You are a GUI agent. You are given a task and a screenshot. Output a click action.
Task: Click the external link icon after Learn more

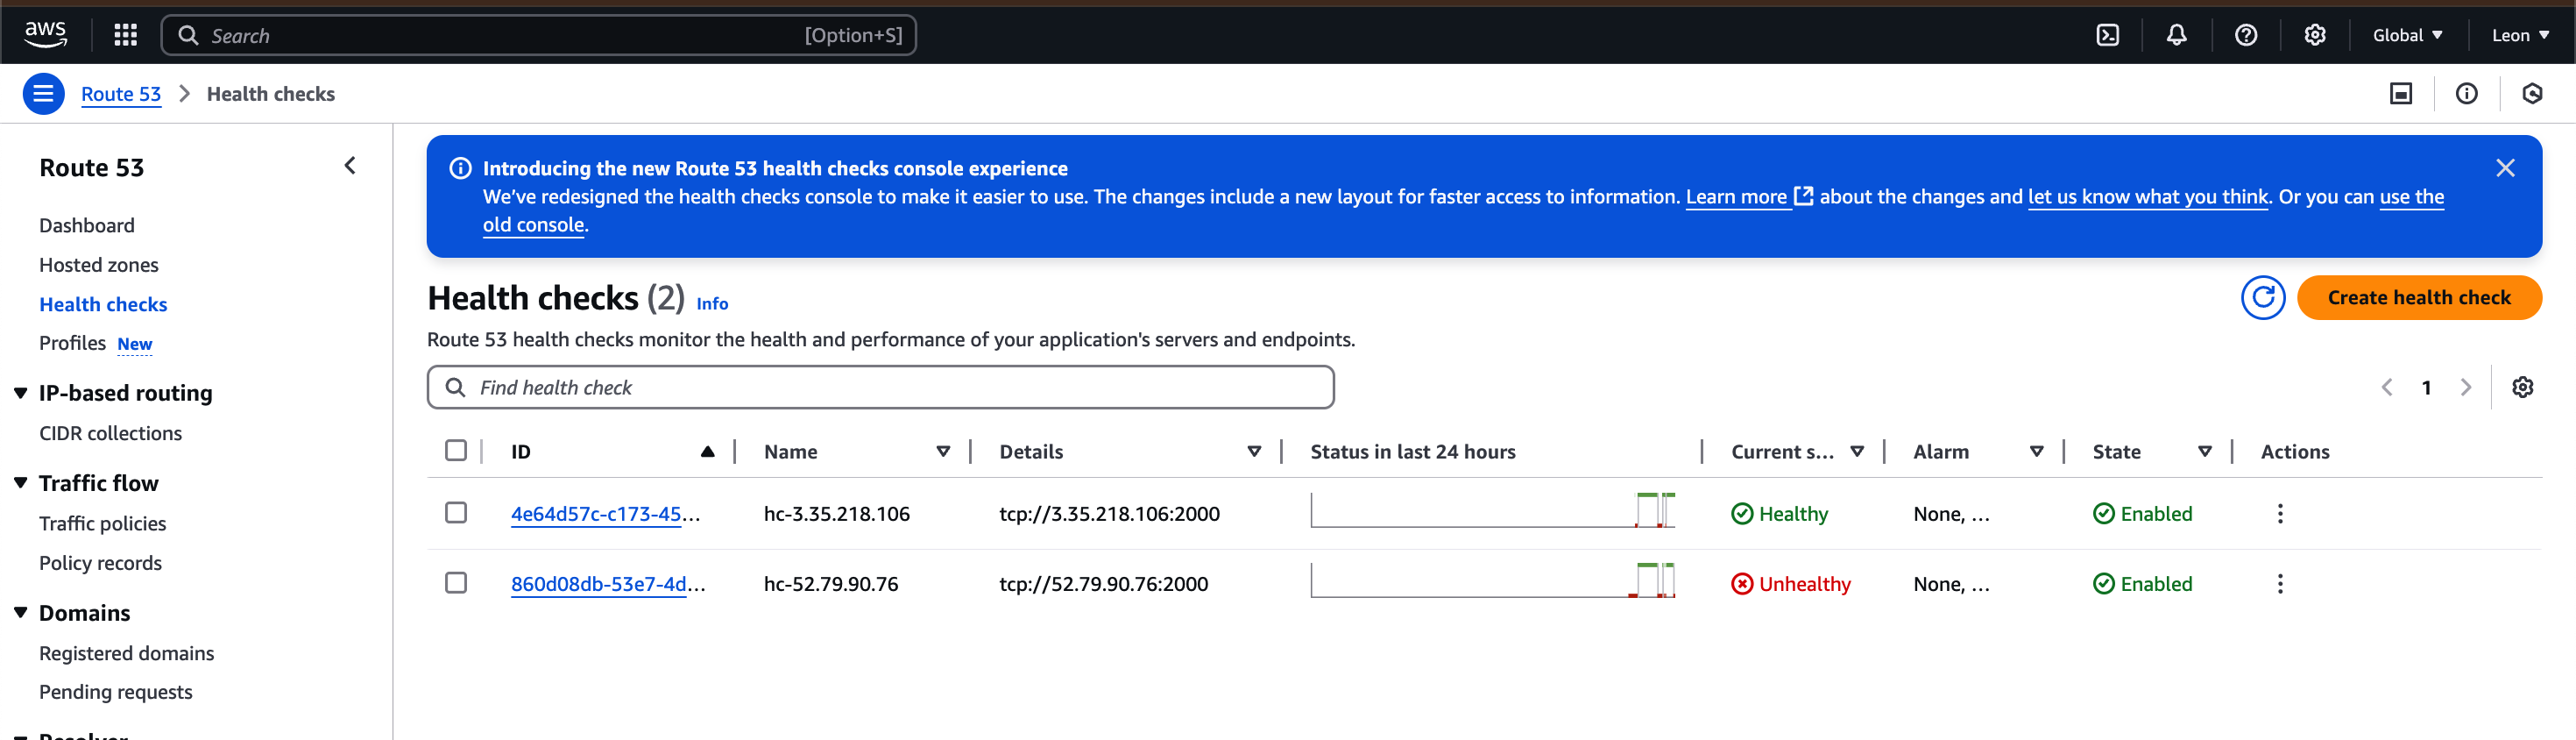[1803, 197]
